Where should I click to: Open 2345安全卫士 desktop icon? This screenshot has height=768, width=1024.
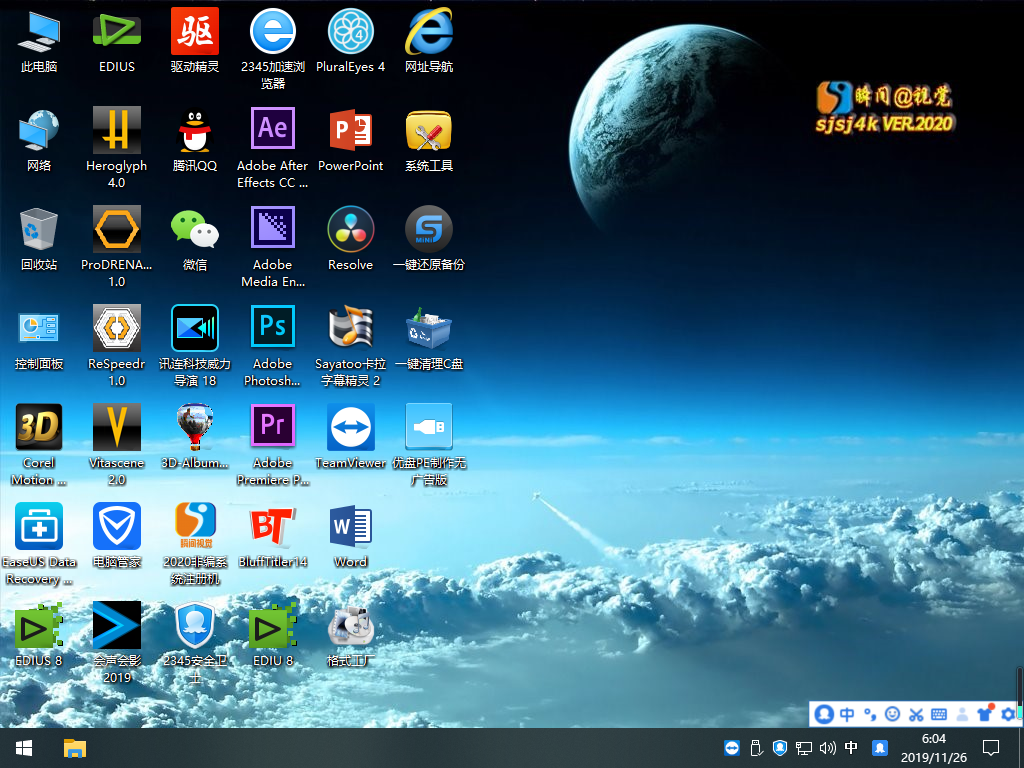pos(195,626)
